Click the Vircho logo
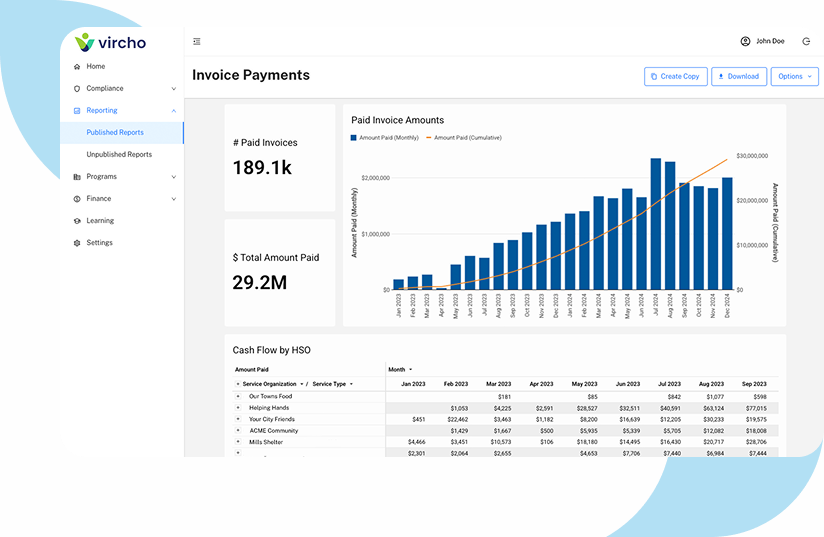 (x=110, y=43)
